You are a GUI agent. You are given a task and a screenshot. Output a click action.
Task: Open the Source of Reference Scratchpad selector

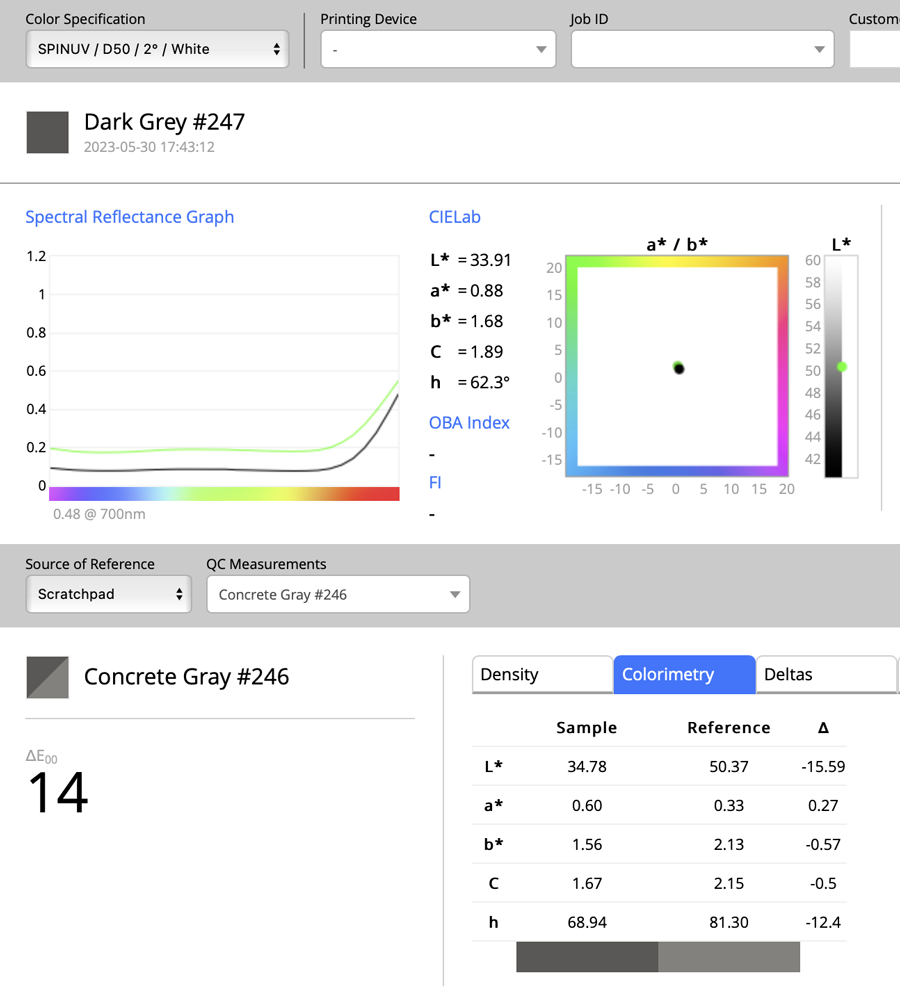[x=109, y=594]
